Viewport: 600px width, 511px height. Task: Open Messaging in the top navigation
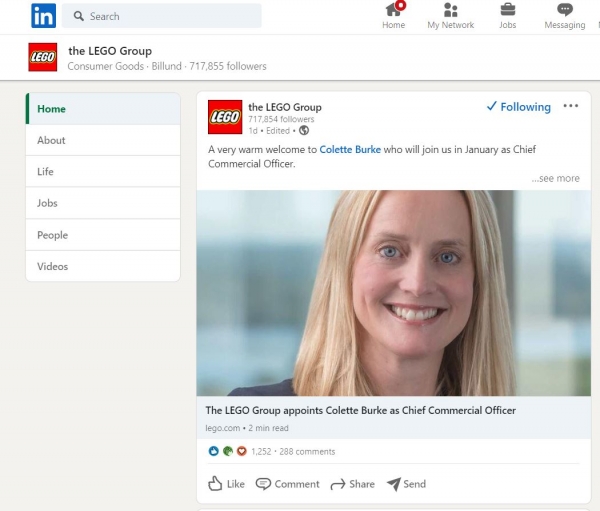[565, 15]
